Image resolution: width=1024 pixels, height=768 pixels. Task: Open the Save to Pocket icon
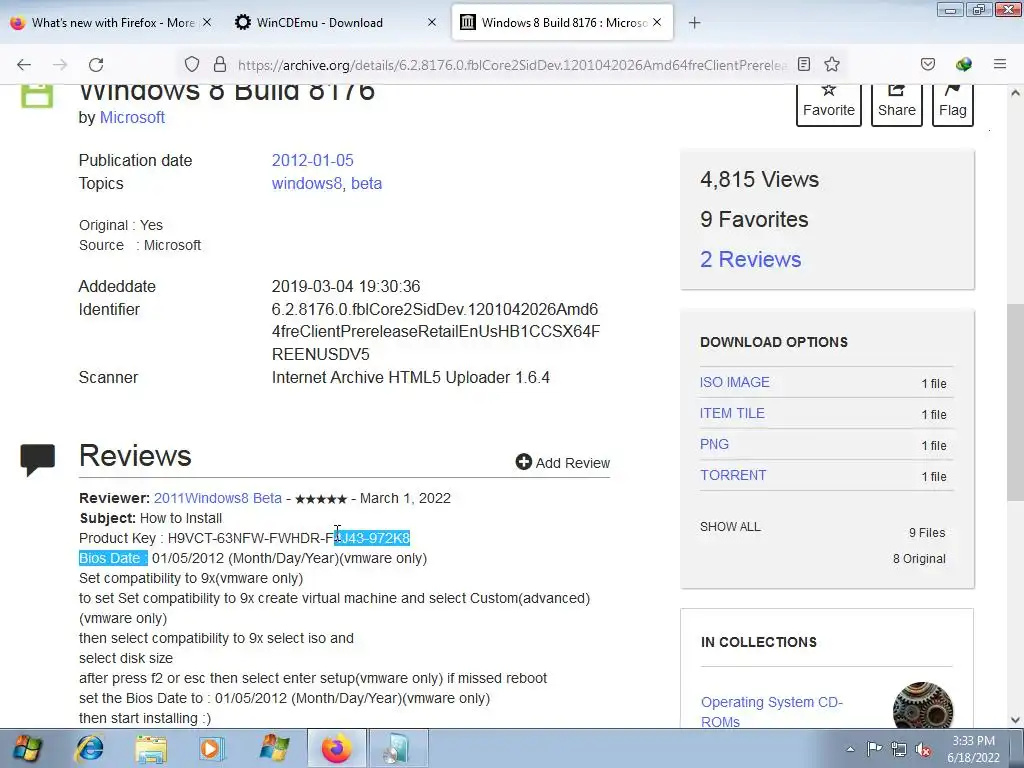(x=928, y=64)
